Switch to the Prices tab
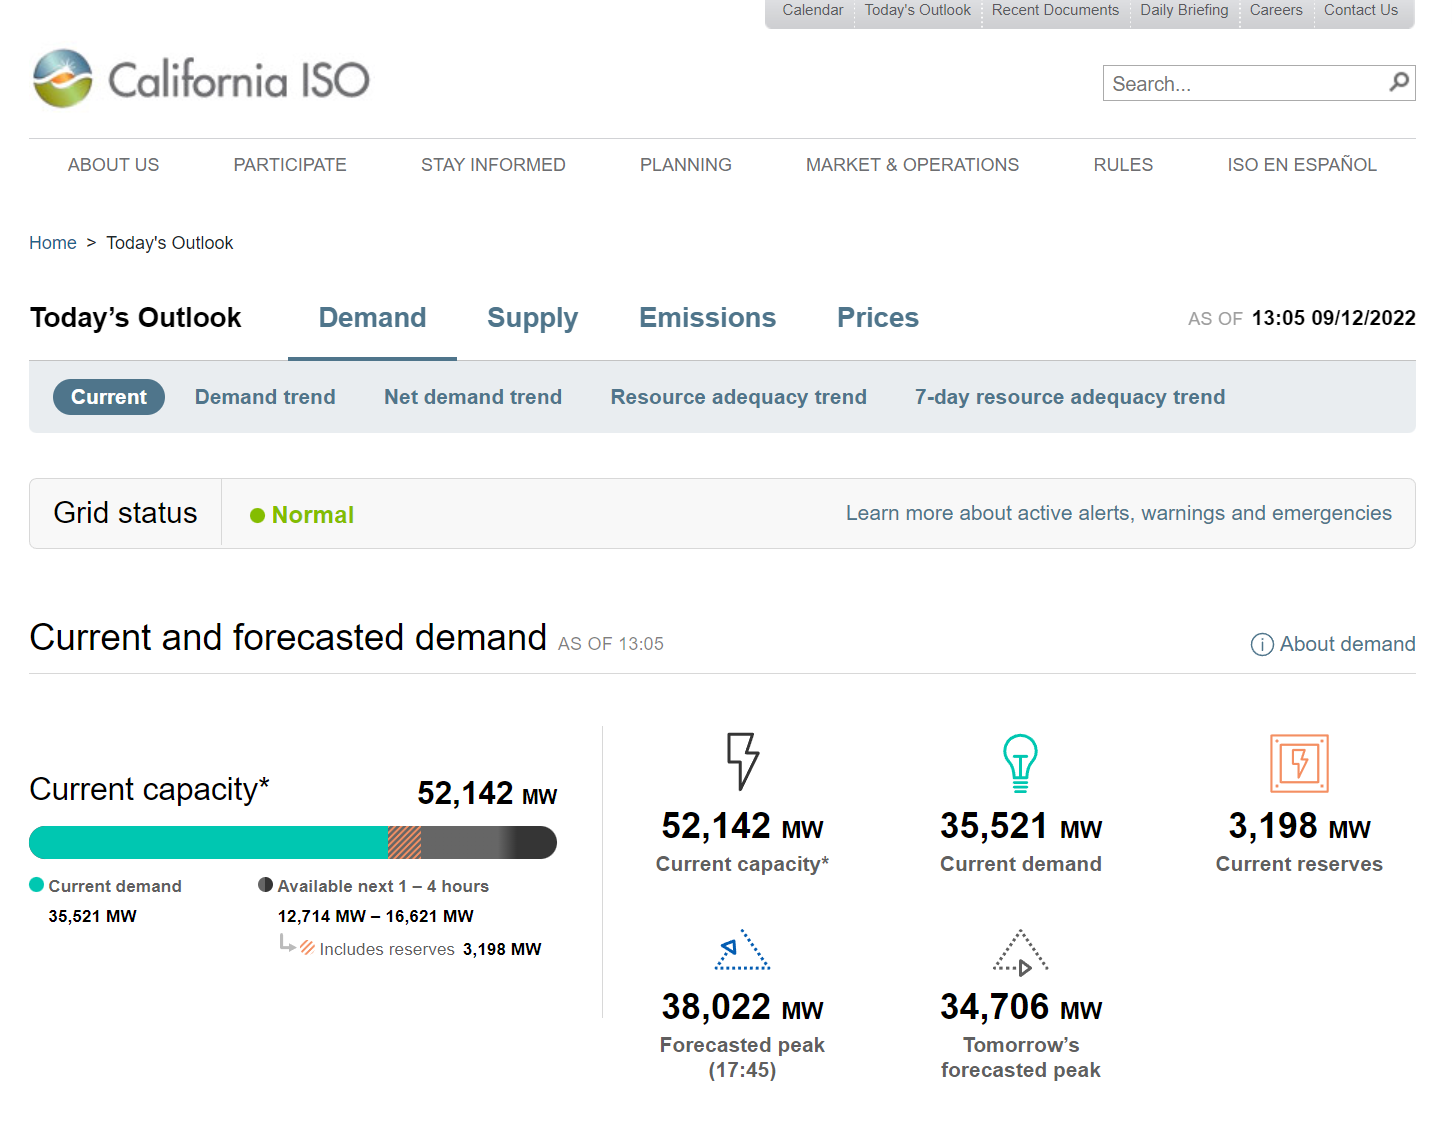The height and width of the screenshot is (1129, 1452). coord(877,318)
